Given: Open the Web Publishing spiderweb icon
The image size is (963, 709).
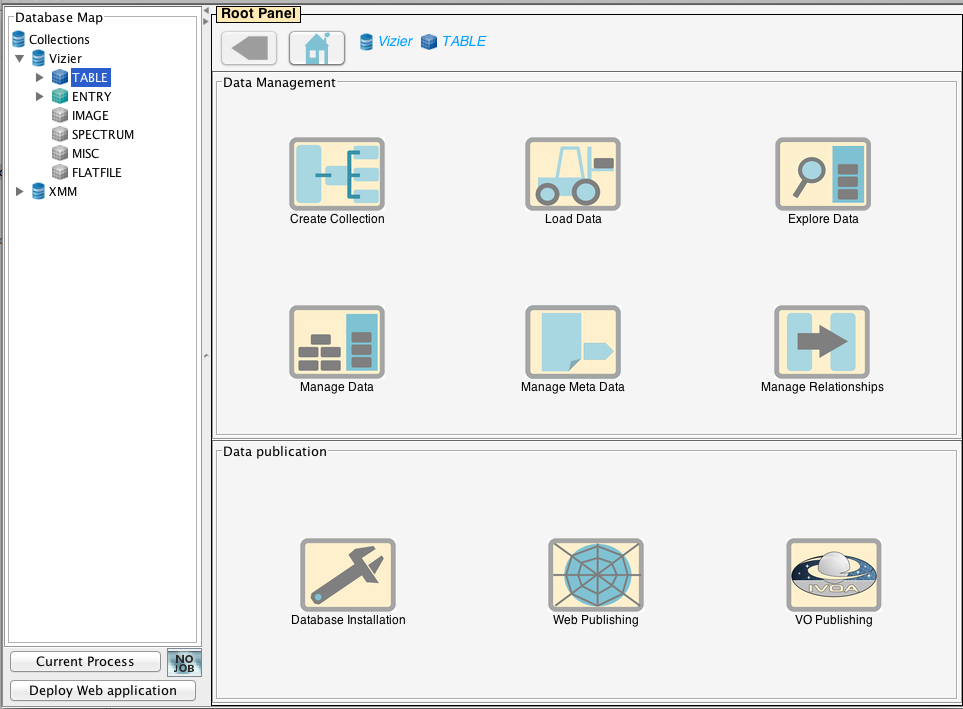Looking at the screenshot, I should 596,574.
